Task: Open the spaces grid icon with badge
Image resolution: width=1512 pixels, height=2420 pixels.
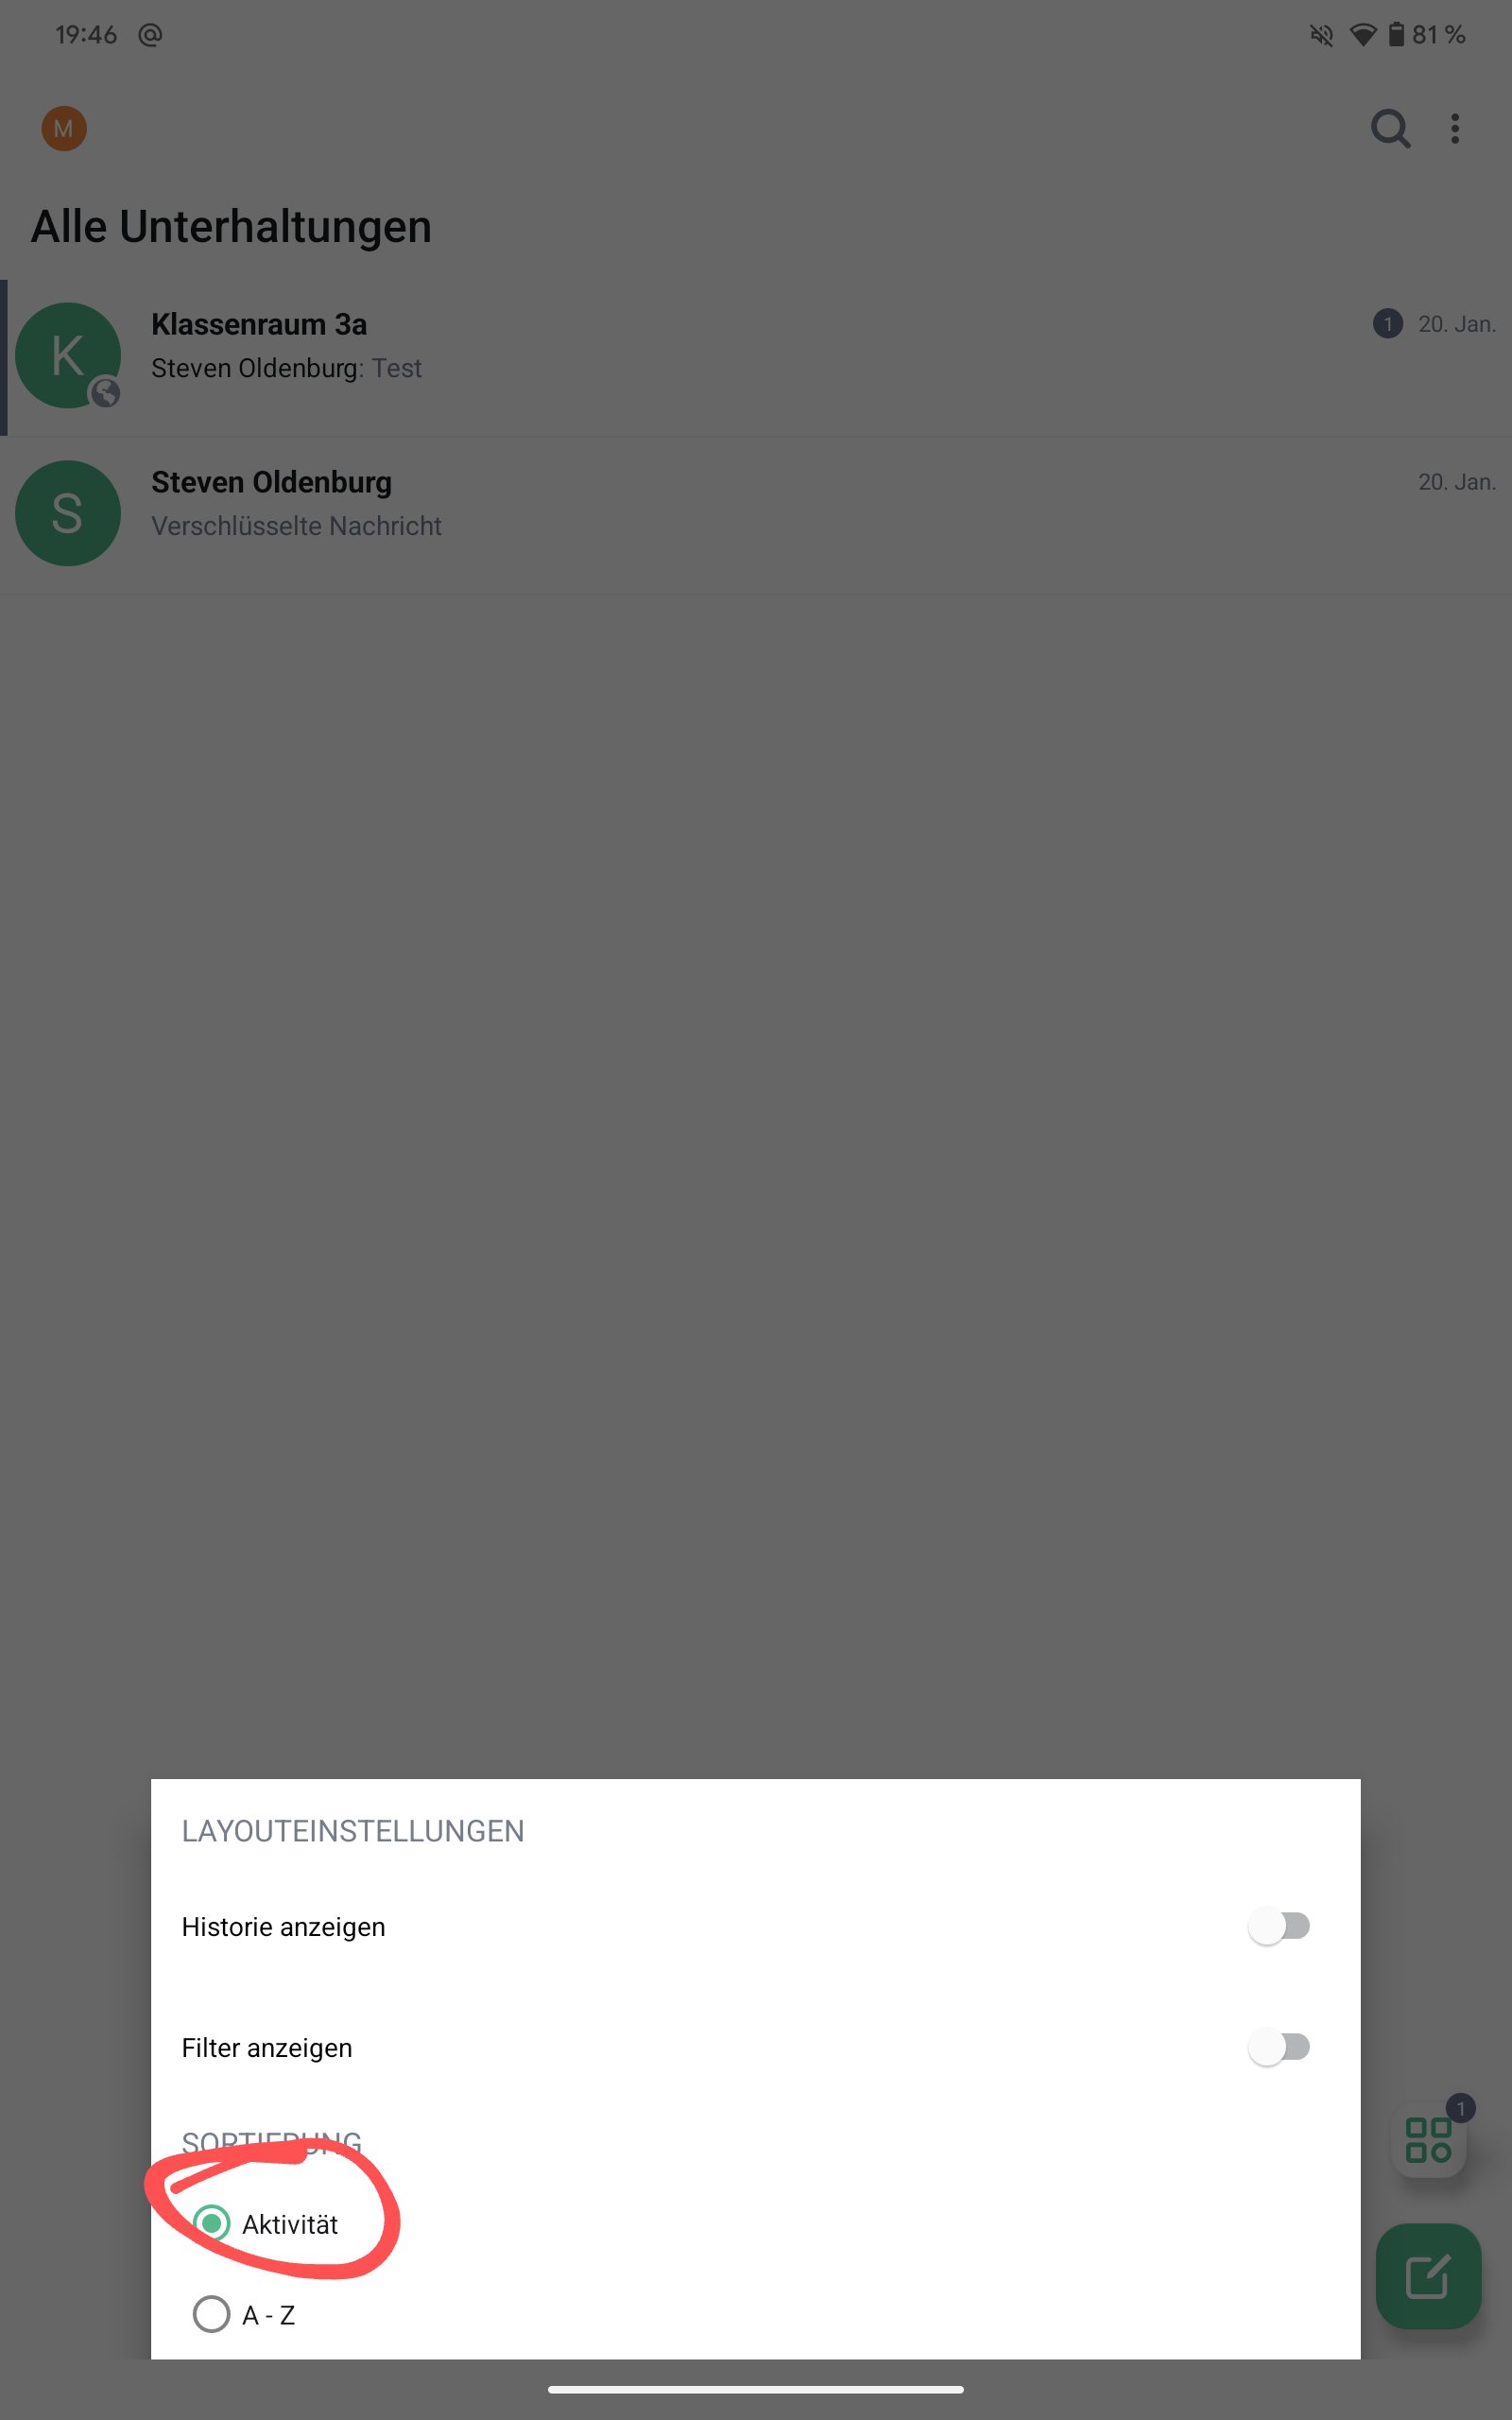Action: (1429, 2138)
